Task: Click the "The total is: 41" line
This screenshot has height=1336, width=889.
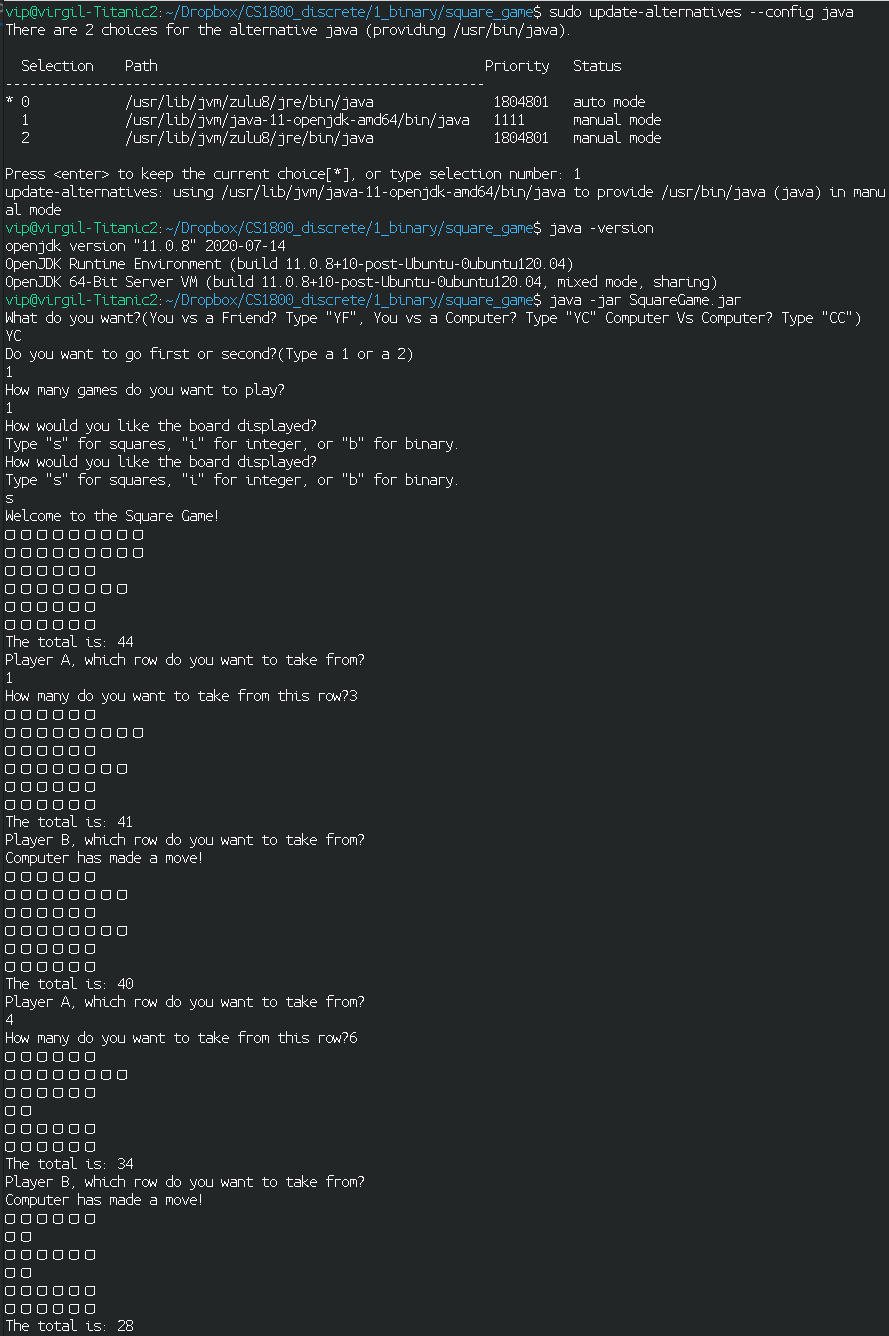Action: coord(69,822)
